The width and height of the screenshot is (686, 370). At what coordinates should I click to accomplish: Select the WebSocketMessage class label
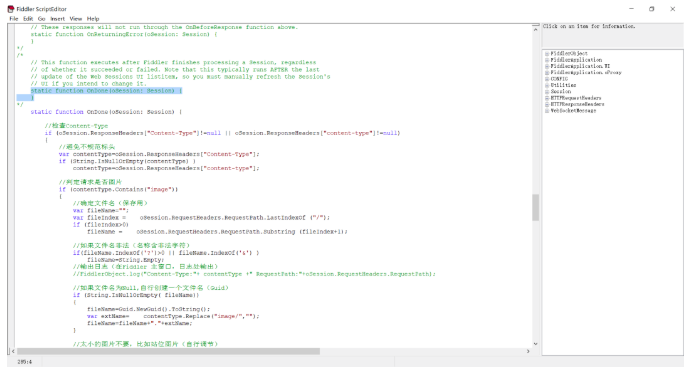[x=573, y=111]
